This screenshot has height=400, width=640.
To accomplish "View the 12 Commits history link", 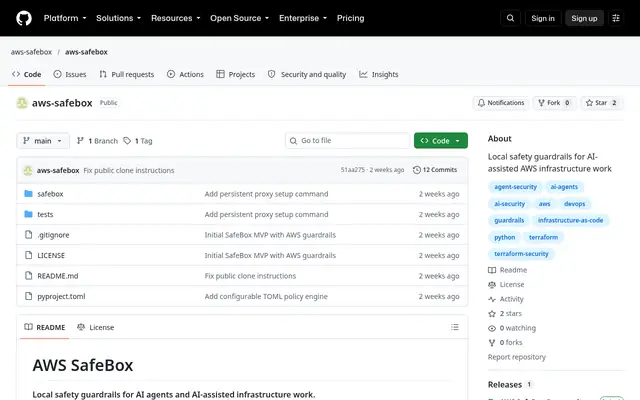I will pyautogui.click(x=435, y=170).
